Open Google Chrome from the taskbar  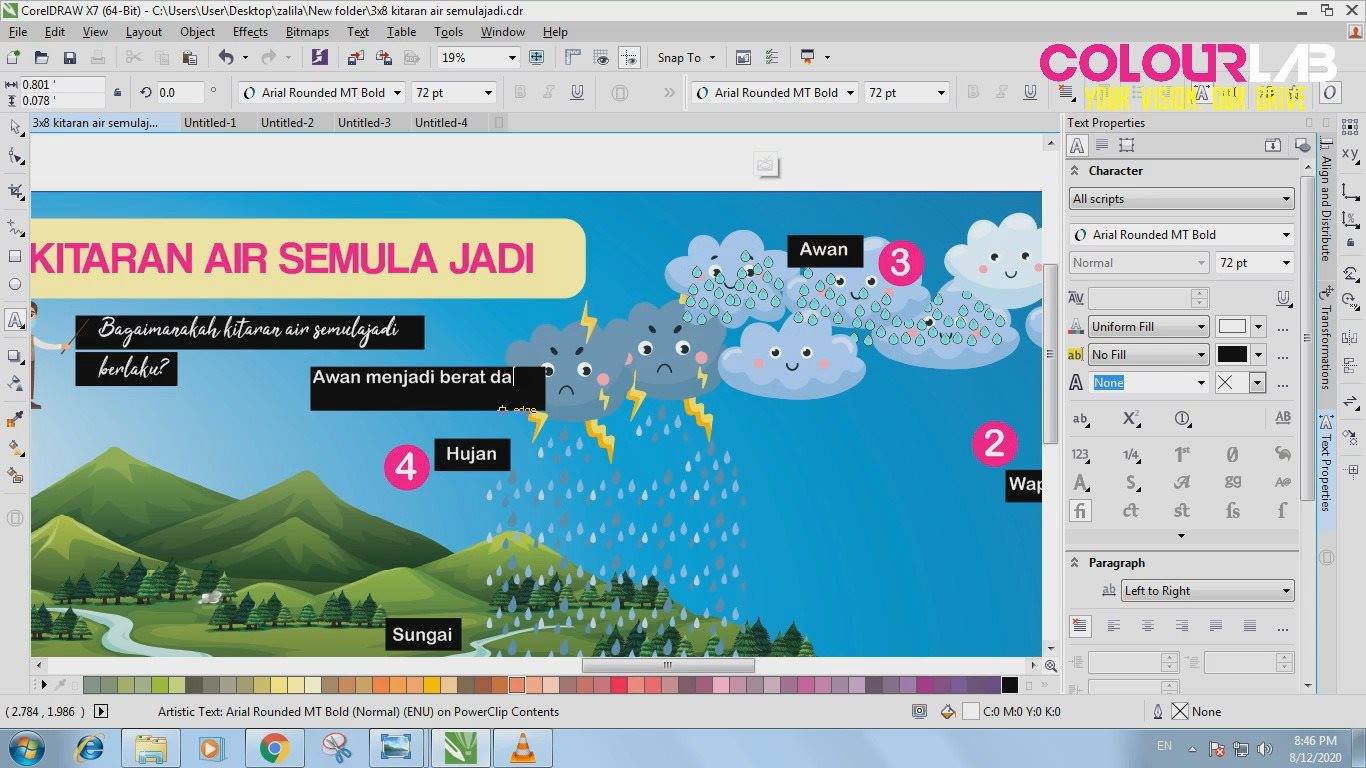click(x=274, y=748)
